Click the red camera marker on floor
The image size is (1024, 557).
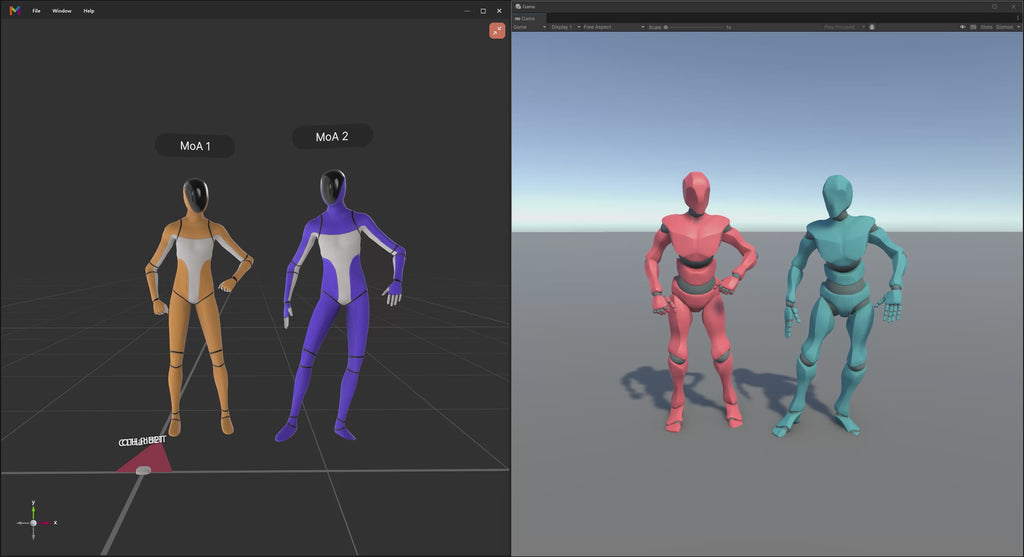144,460
